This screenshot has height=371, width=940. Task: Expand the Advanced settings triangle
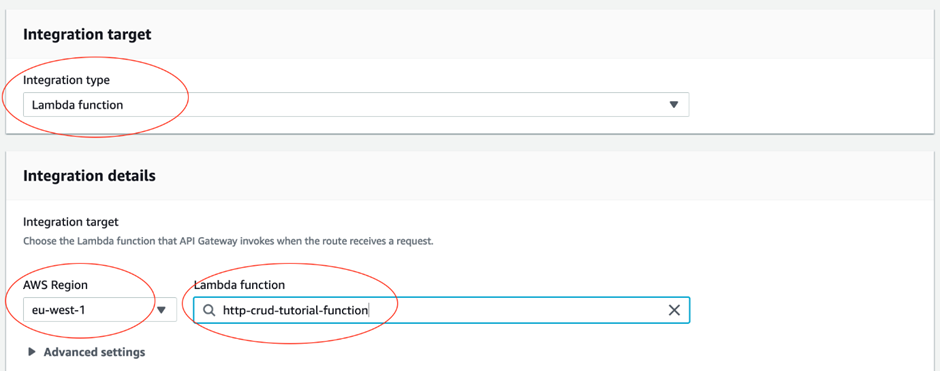32,352
